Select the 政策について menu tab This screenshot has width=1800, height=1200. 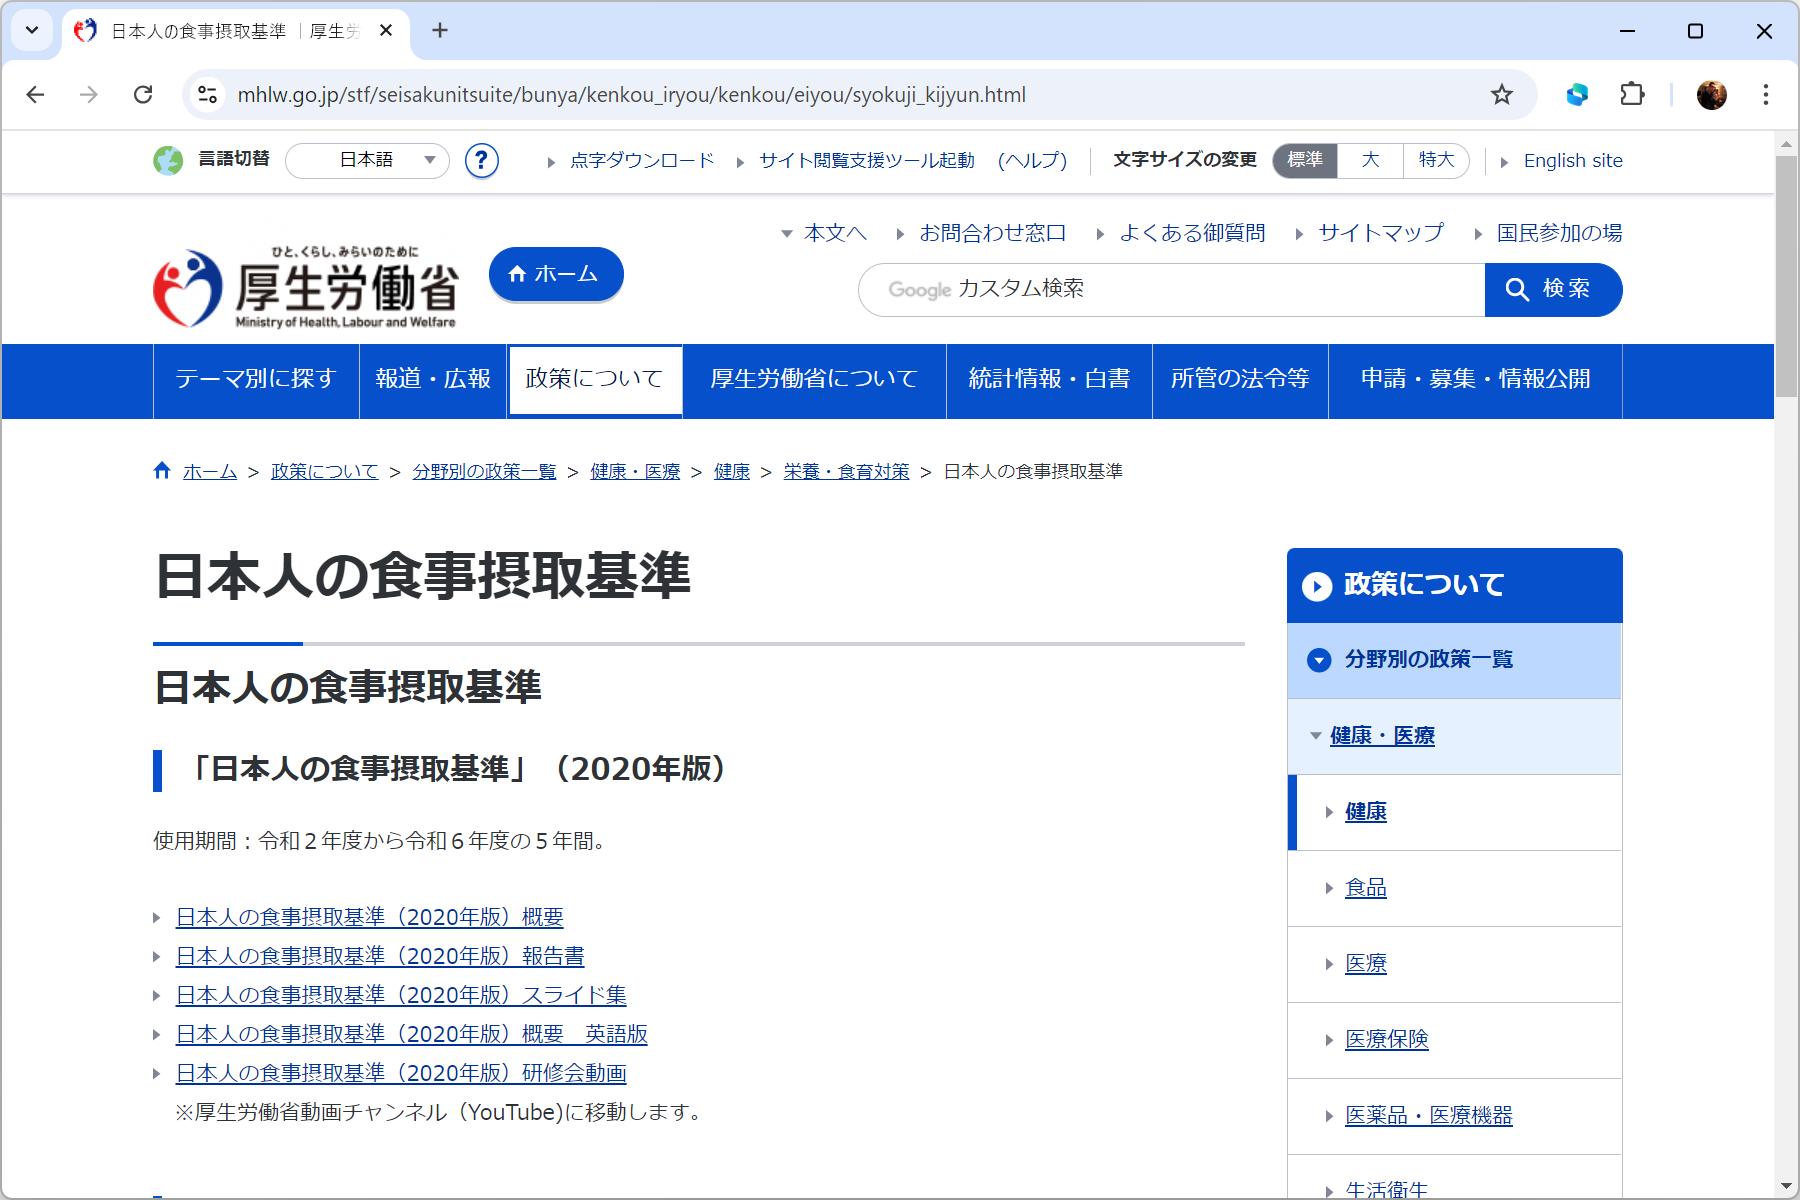pos(595,380)
